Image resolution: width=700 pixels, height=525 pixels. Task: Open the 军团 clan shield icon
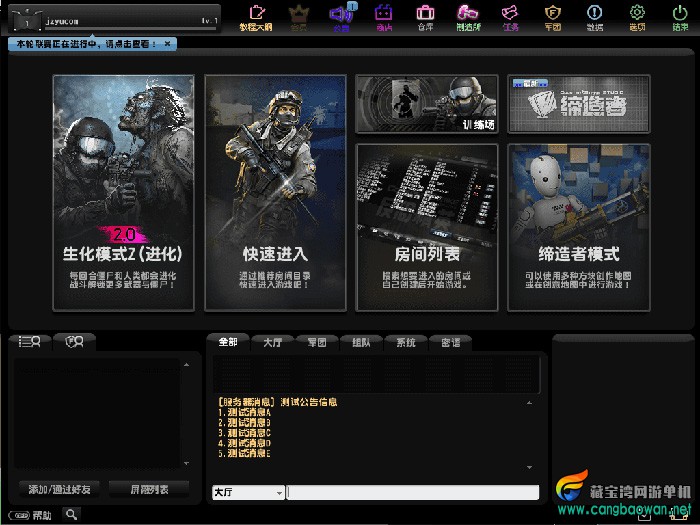[552, 16]
